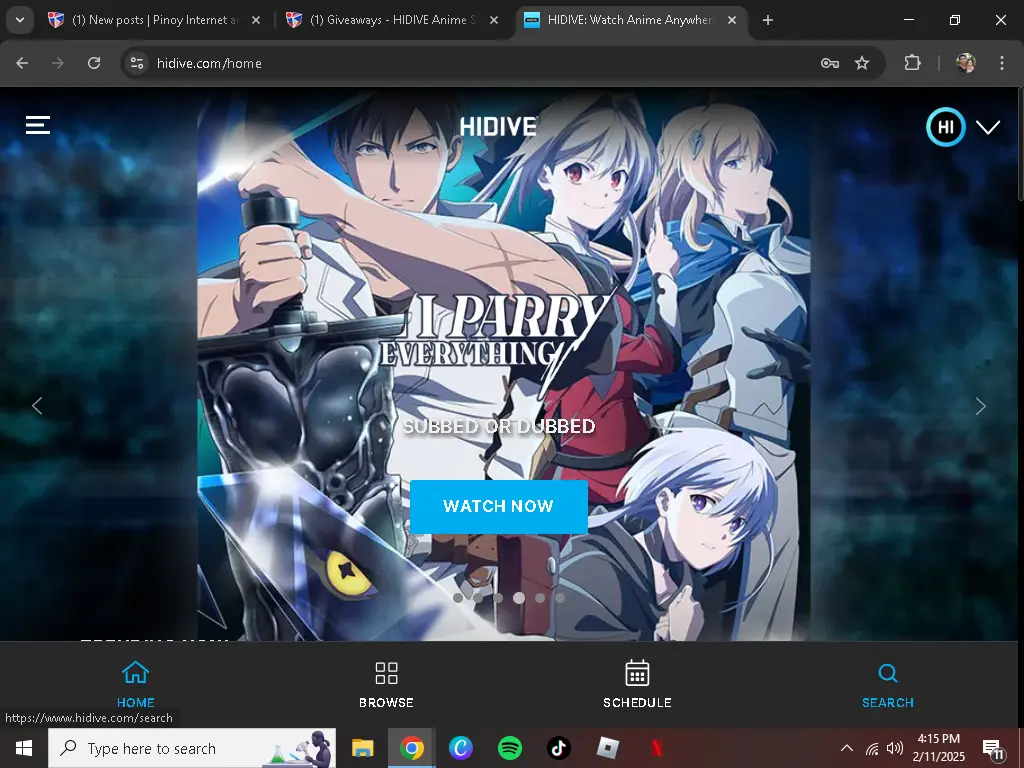Select the first carousel indicator dot

click(x=458, y=598)
